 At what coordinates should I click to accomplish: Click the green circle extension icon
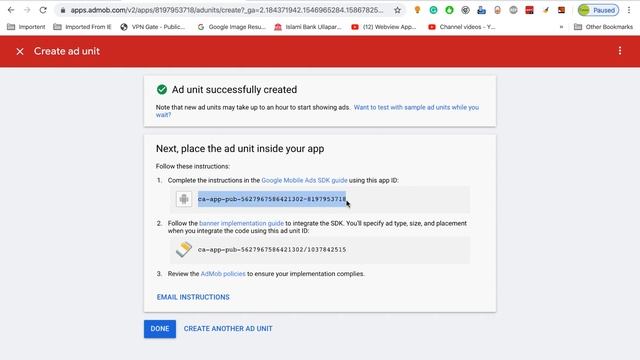[449, 10]
